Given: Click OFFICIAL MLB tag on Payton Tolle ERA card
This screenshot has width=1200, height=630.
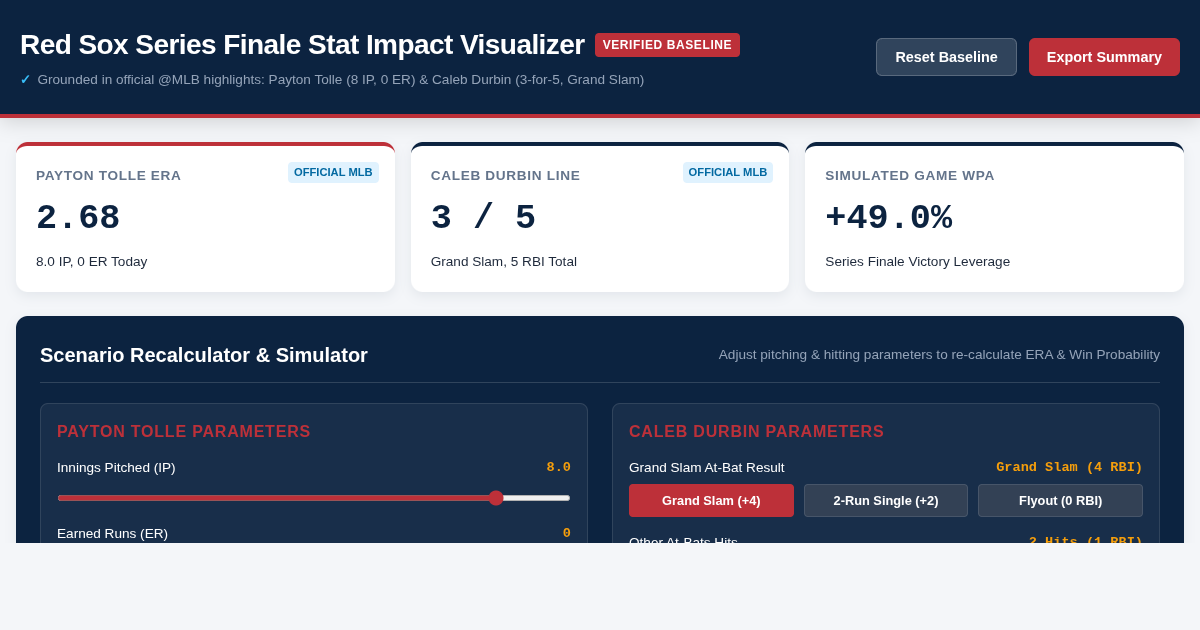Looking at the screenshot, I should [333, 172].
